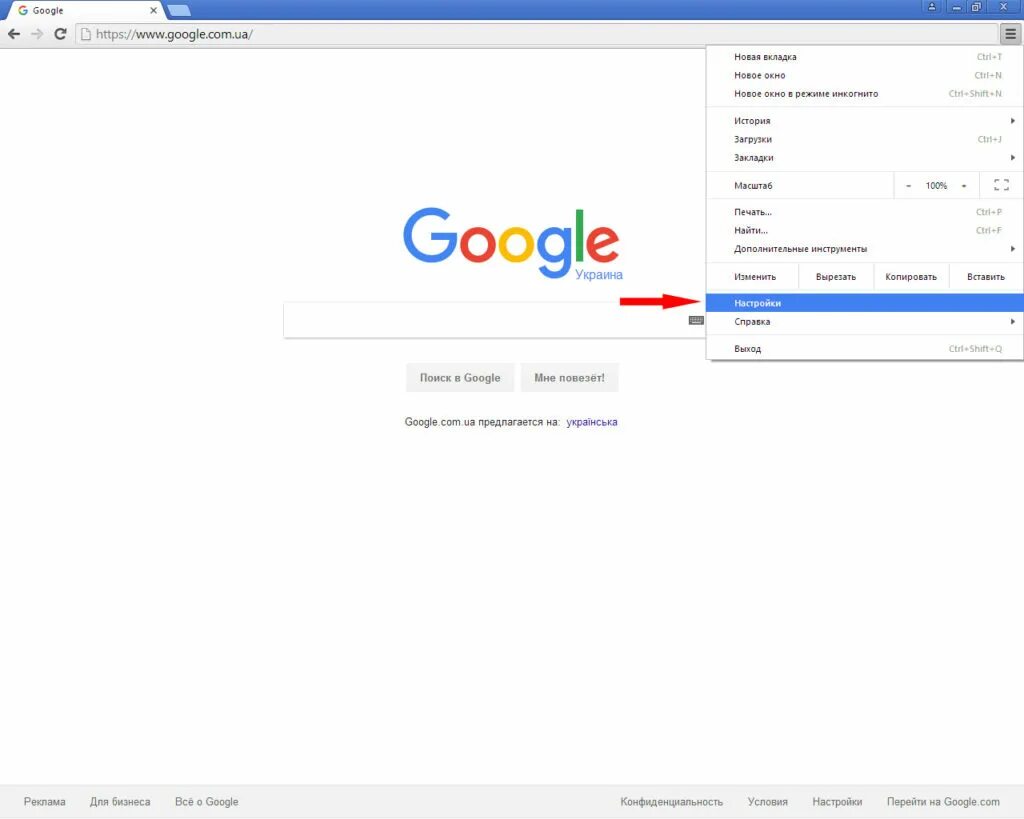
Task: Decrease zoom with the minus button
Action: tap(908, 186)
